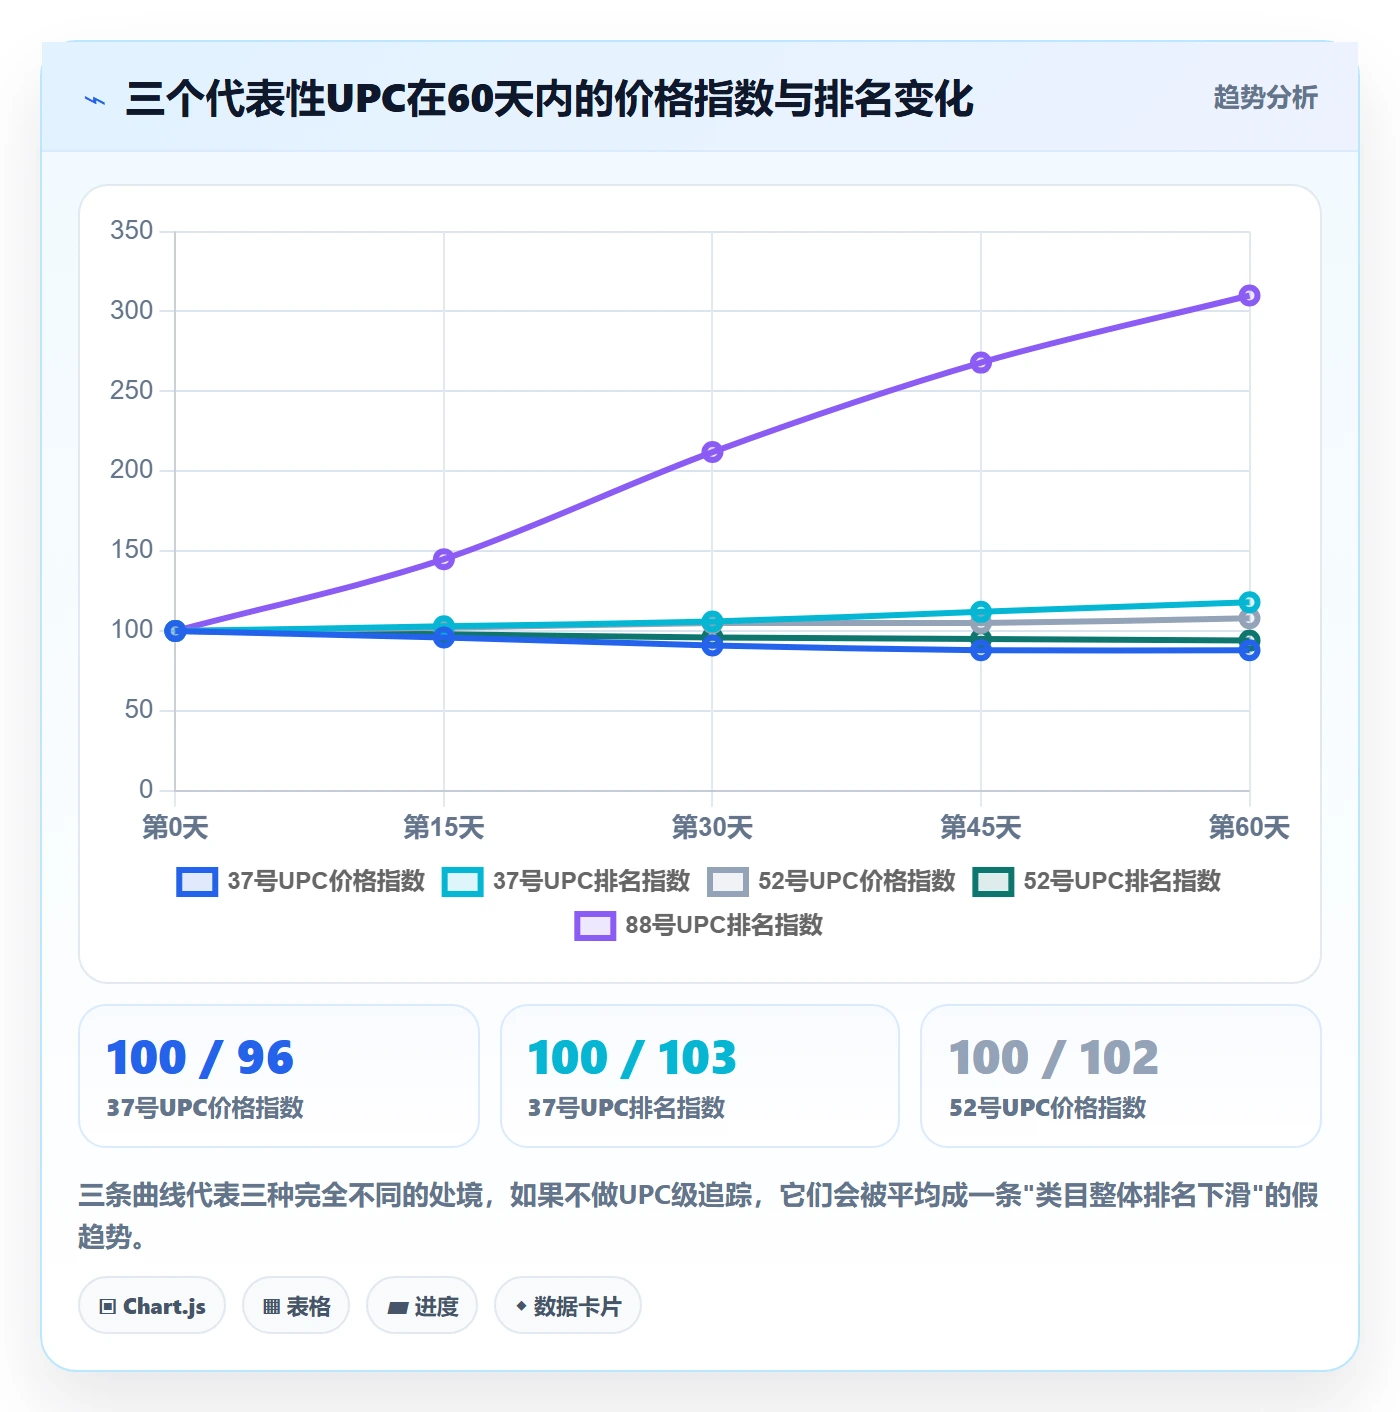Select the 数据卡片 tag chip

pos(567,1306)
